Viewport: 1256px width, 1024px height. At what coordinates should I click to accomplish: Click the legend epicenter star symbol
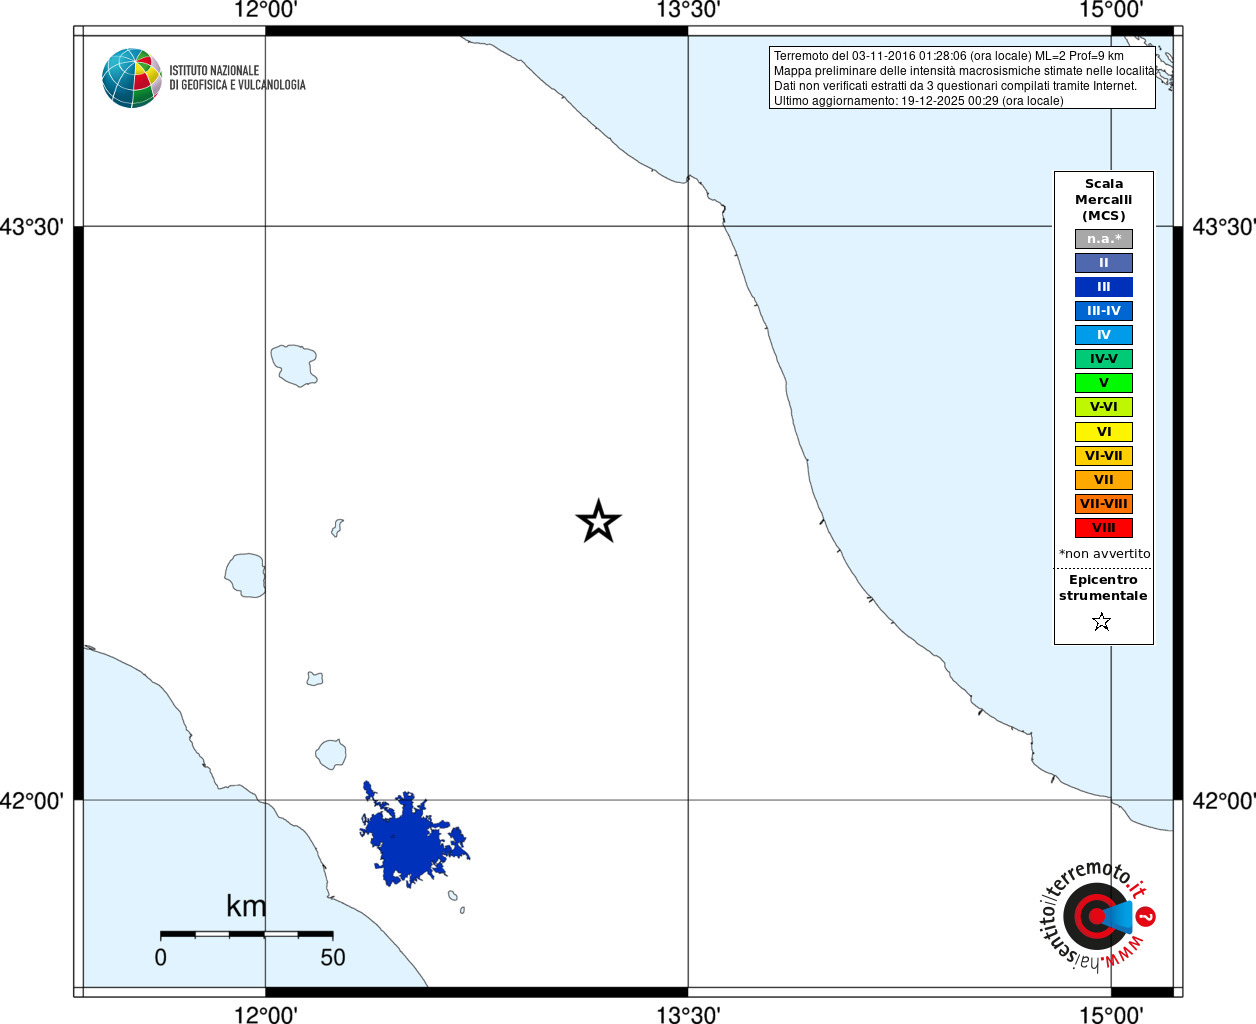[x=1102, y=622]
